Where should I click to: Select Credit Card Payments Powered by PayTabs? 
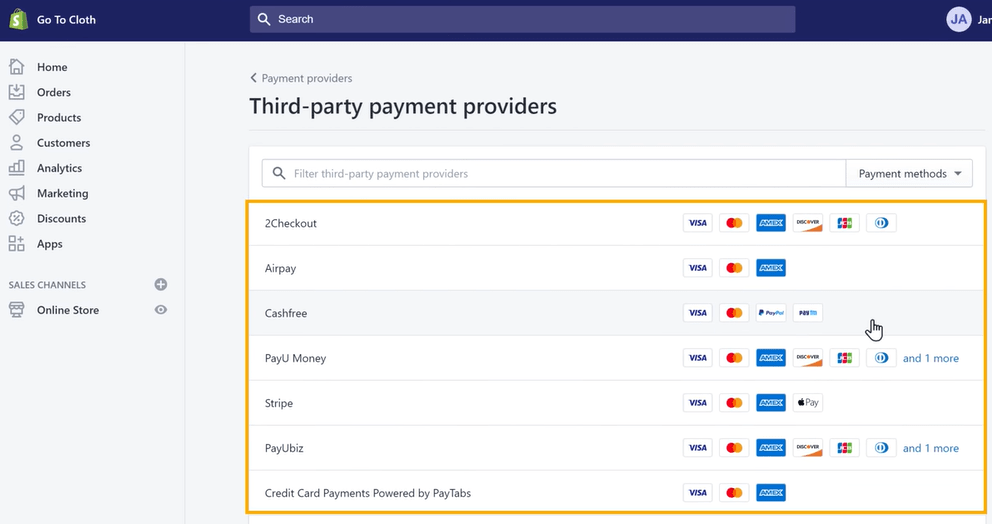coord(617,491)
